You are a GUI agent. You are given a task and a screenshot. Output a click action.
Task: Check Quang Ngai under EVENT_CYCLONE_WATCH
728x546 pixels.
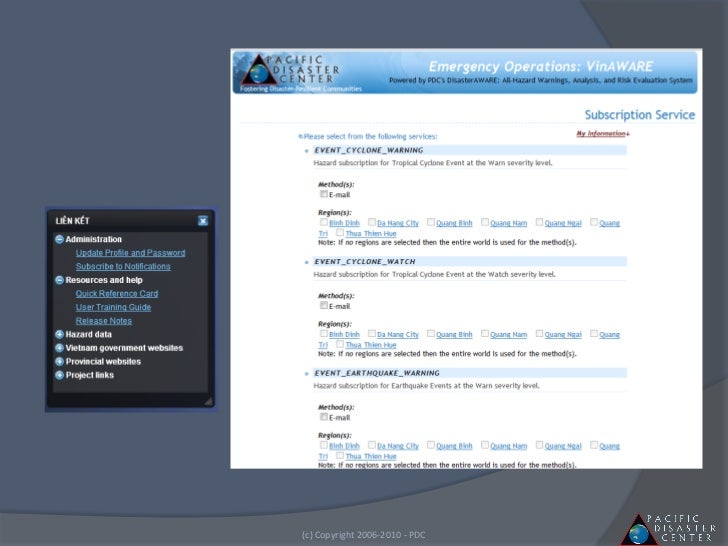pyautogui.click(x=539, y=333)
